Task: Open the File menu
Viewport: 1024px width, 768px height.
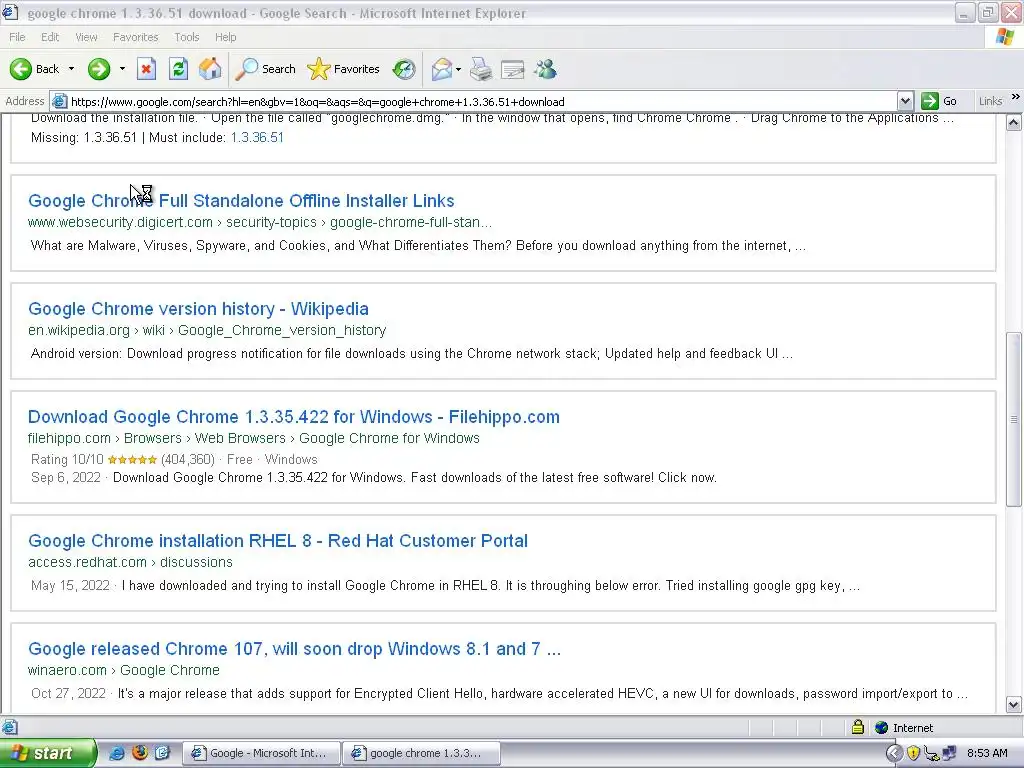Action: 17,37
